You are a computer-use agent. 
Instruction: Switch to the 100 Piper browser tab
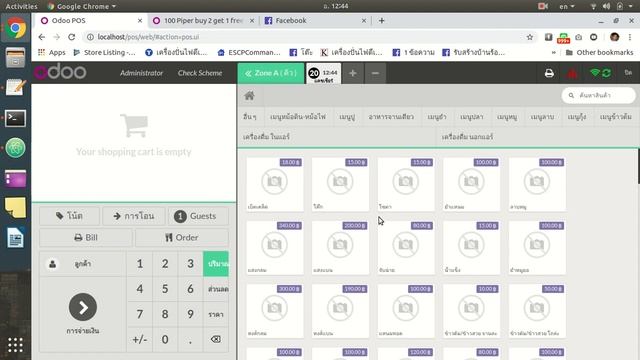point(203,20)
